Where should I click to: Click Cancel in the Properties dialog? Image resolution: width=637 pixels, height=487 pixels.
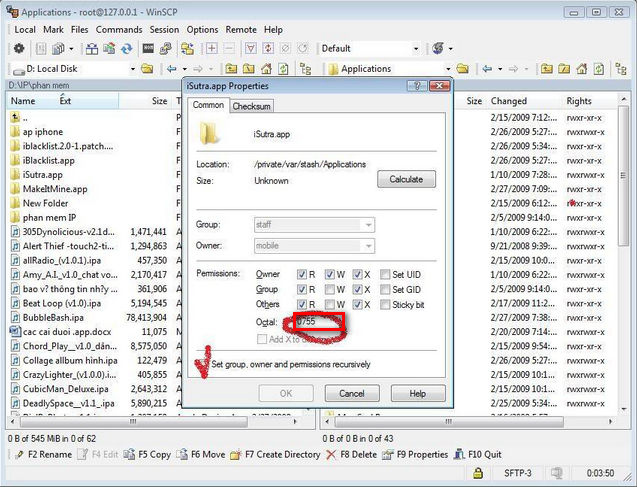352,393
